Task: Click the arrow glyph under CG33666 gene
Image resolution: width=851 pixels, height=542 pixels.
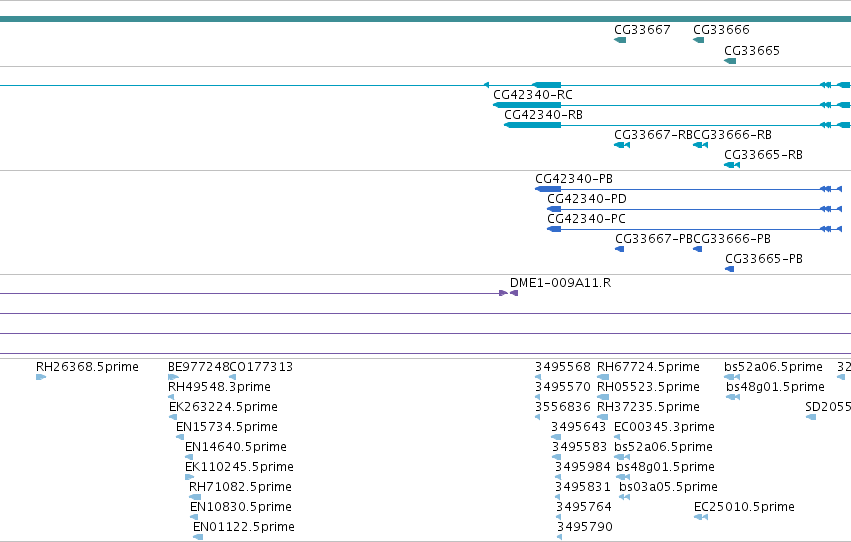Action: [x=698, y=40]
